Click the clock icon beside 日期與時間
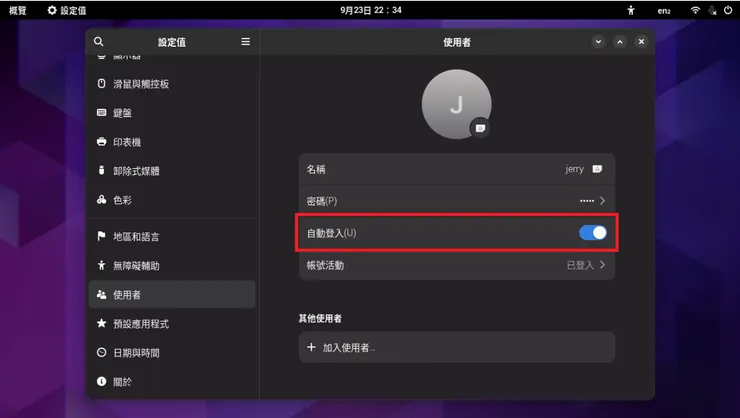740x418 pixels. [101, 352]
